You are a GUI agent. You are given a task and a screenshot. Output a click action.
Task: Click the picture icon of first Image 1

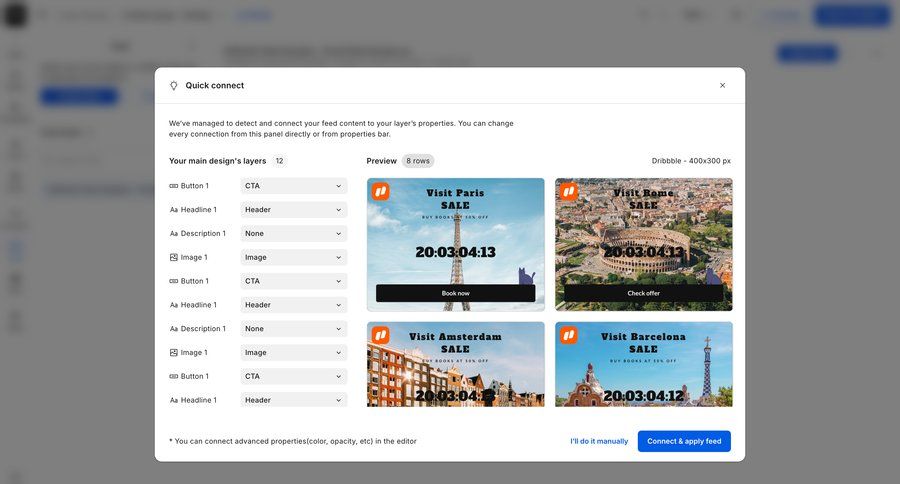pyautogui.click(x=173, y=257)
